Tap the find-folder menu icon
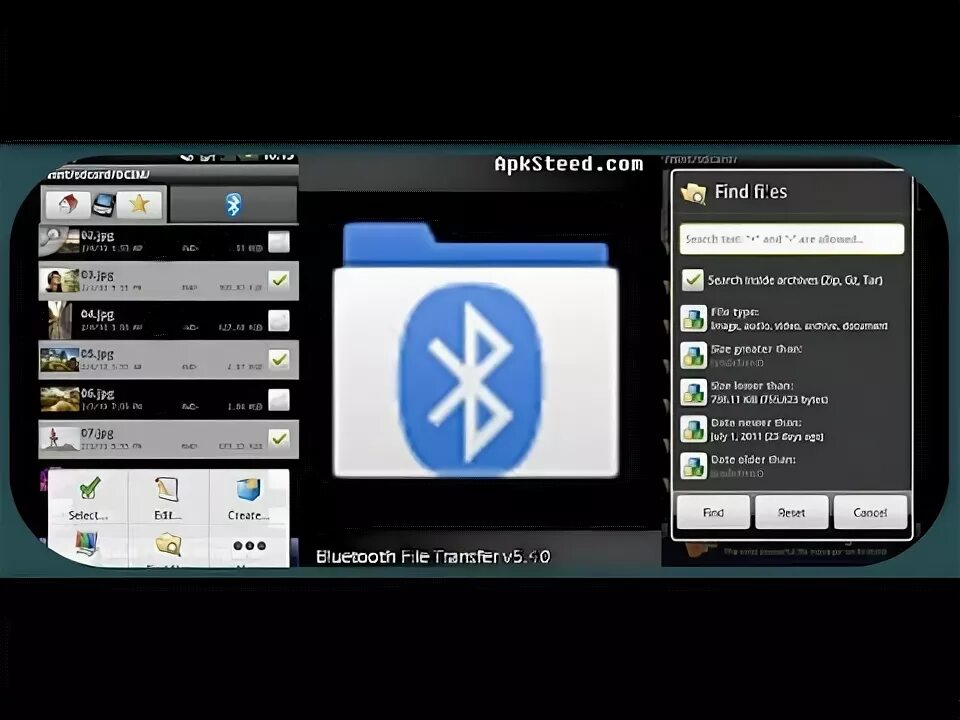Image resolution: width=960 pixels, height=720 pixels. pos(168,544)
